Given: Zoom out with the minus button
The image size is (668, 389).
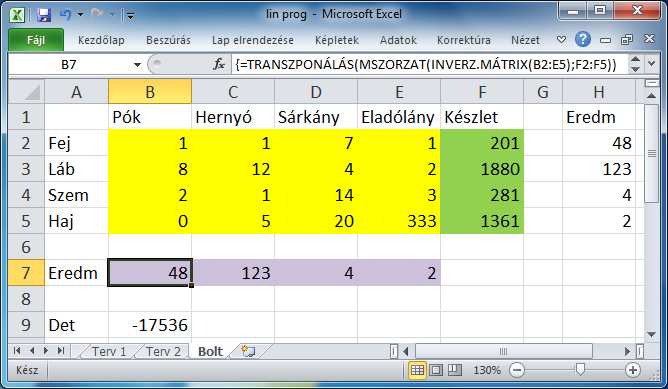Looking at the screenshot, I should pyautogui.click(x=517, y=370).
